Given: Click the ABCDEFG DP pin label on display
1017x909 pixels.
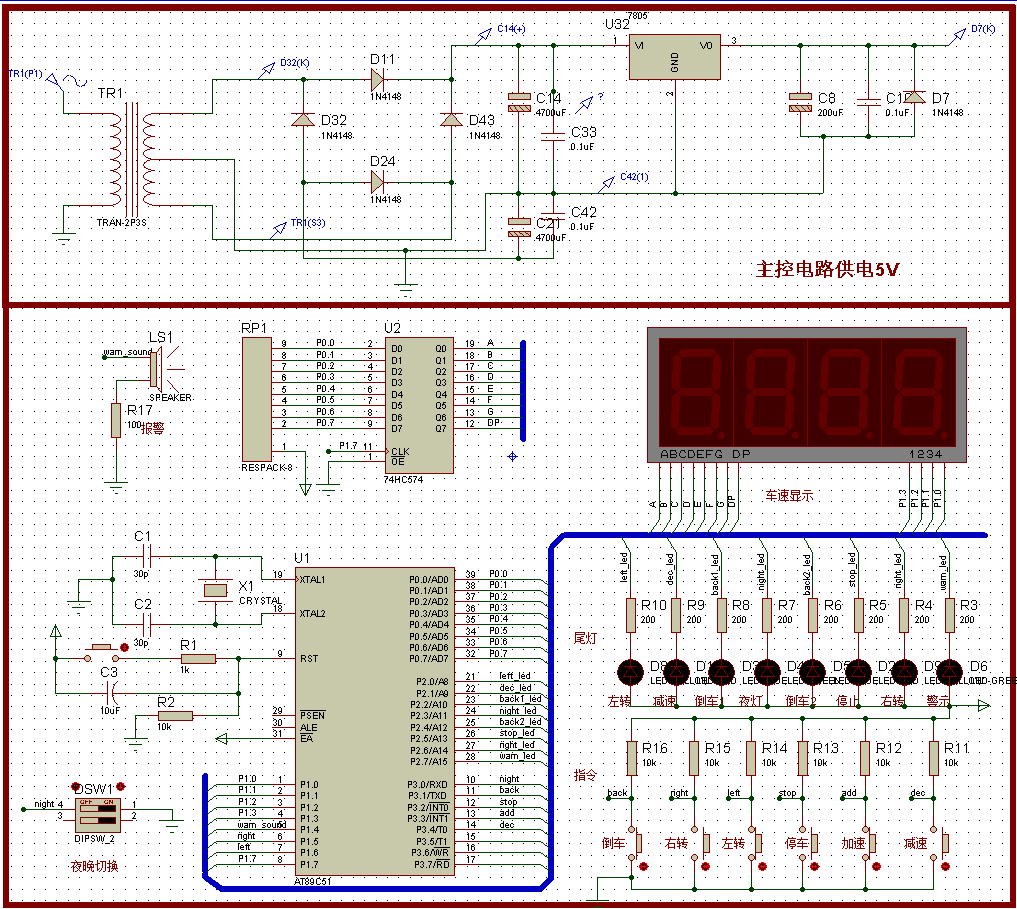Looking at the screenshot, I should point(705,454).
